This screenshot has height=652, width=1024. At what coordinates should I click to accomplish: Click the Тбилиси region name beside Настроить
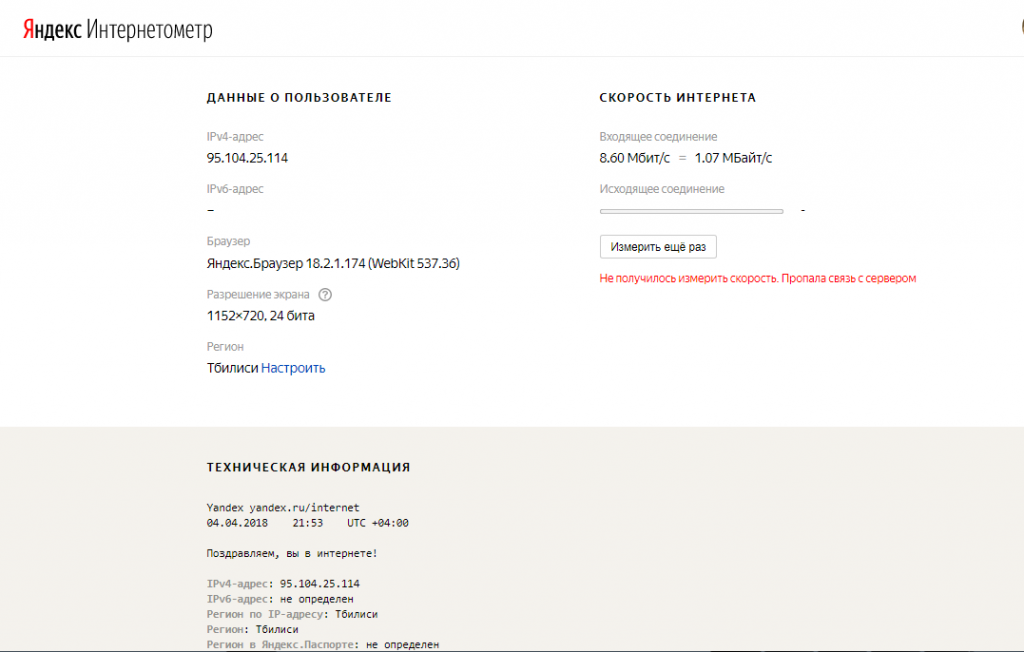pyautogui.click(x=232, y=368)
